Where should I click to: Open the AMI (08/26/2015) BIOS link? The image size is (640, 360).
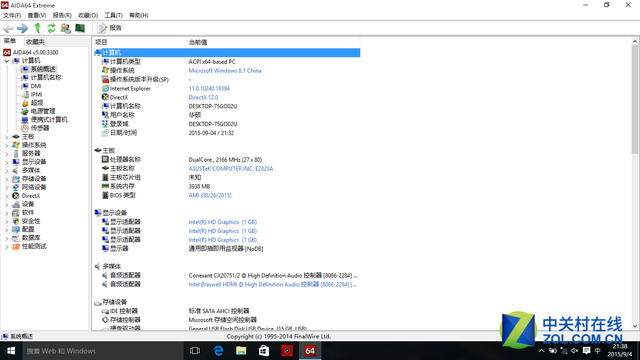[210, 196]
